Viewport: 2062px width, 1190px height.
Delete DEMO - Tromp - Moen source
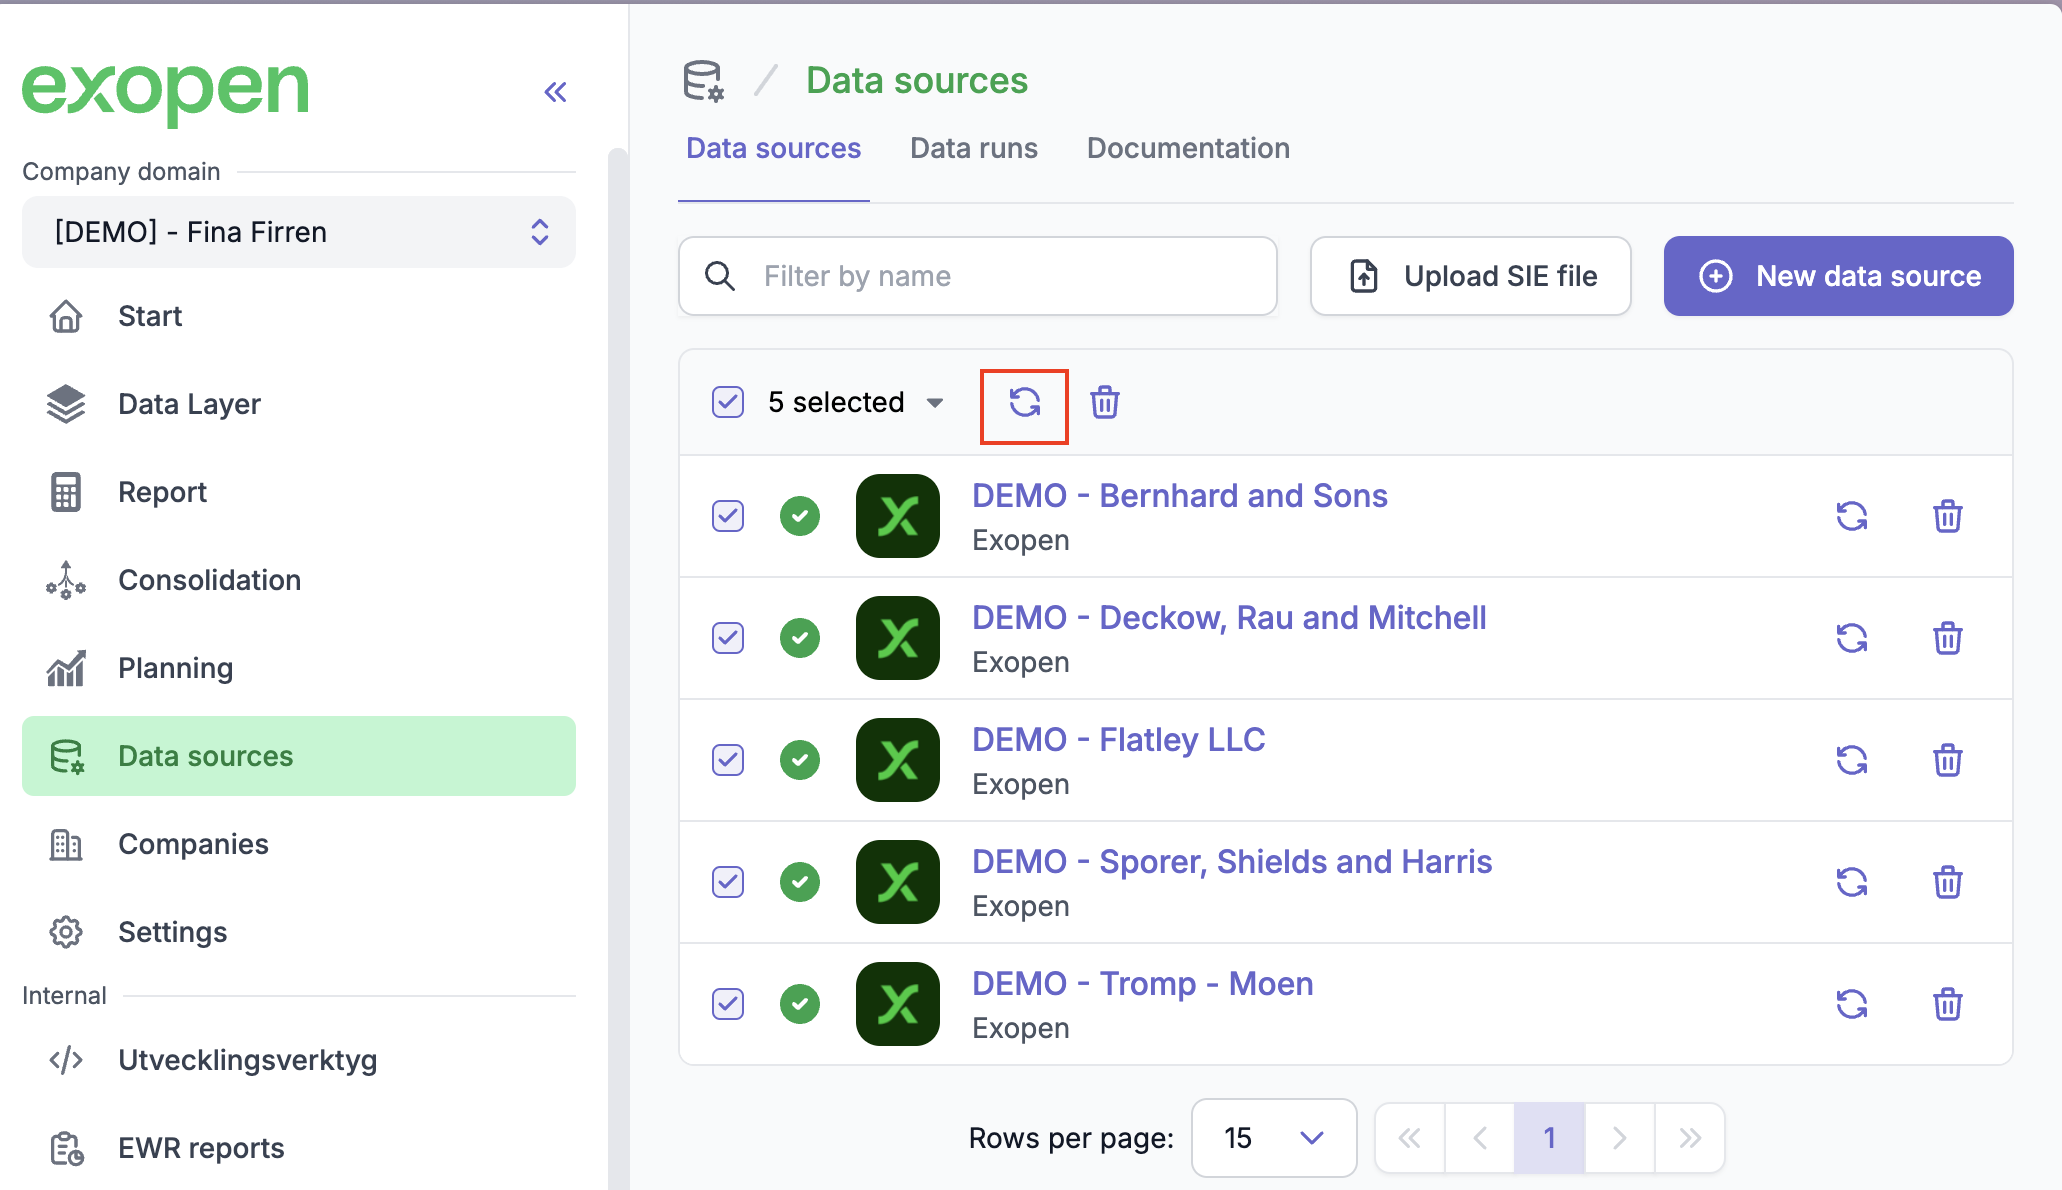(1947, 1004)
